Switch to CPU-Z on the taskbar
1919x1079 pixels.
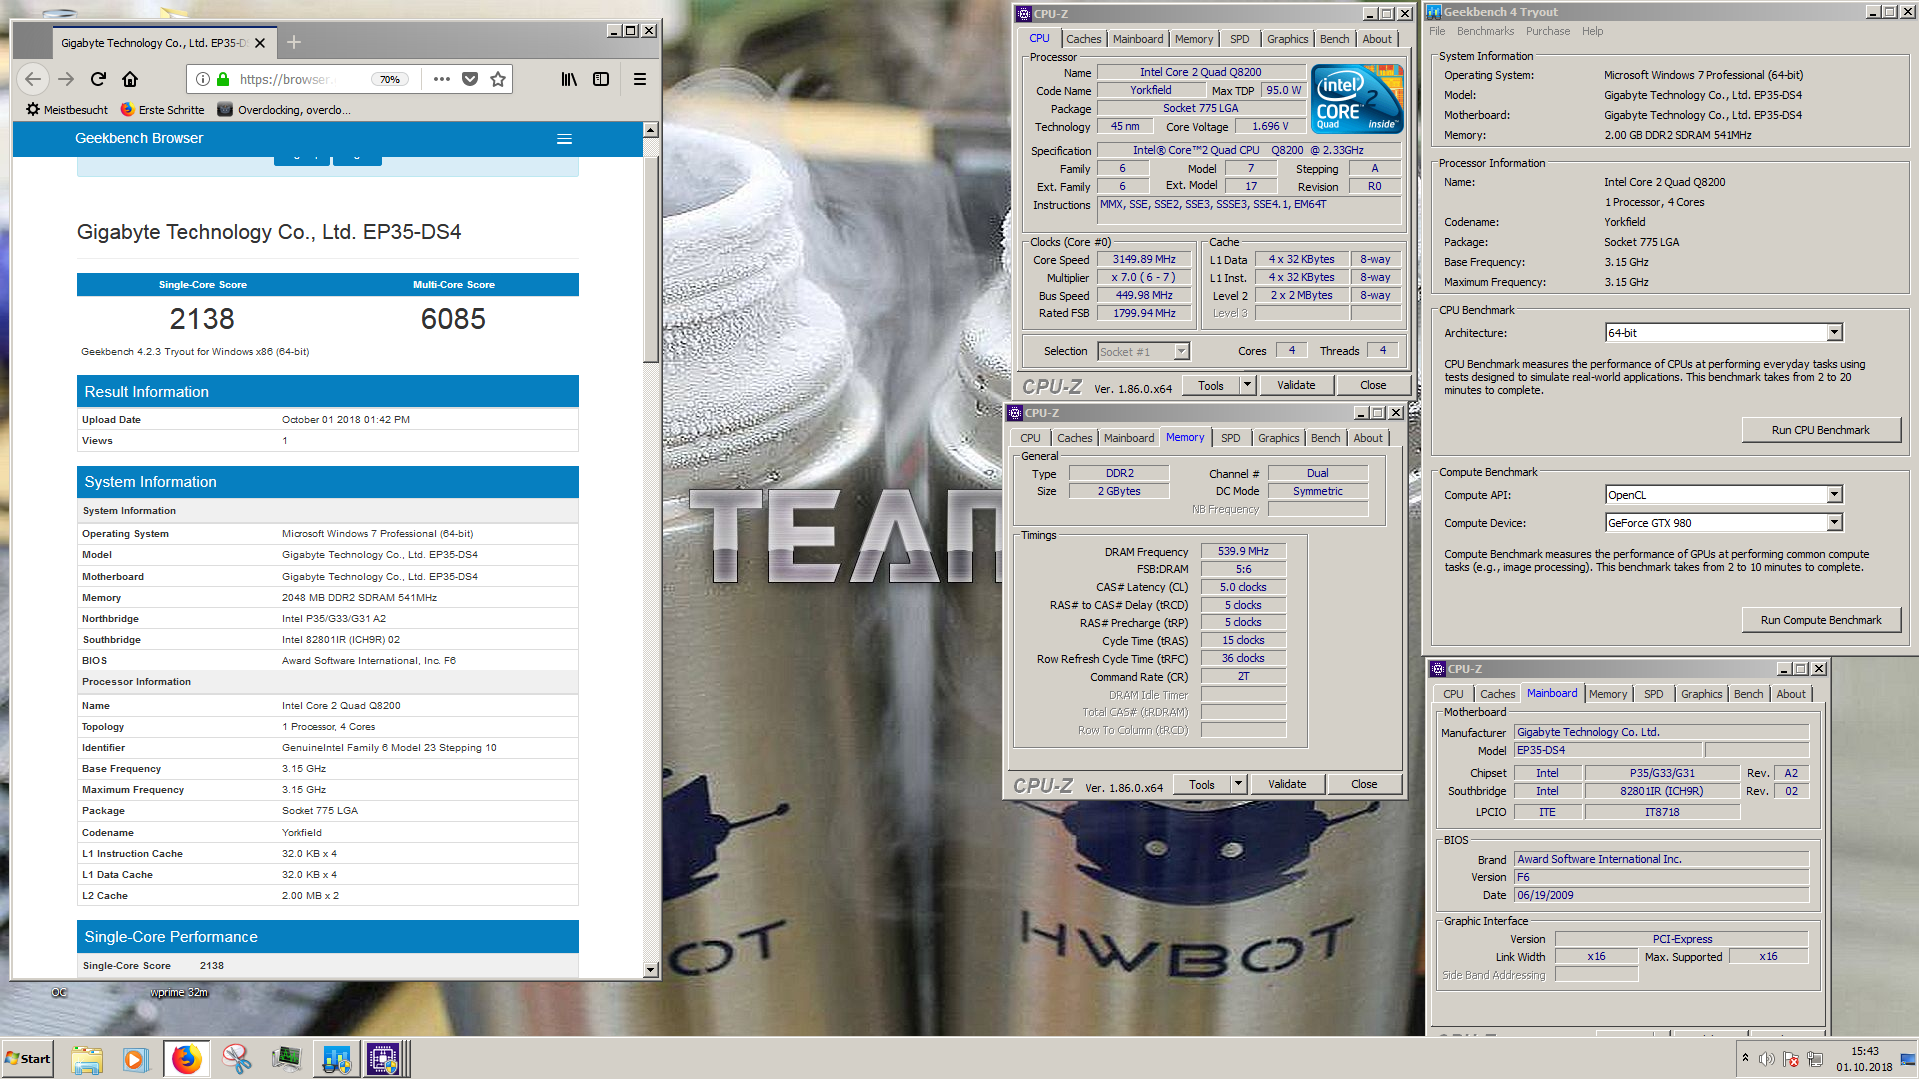pyautogui.click(x=384, y=1059)
